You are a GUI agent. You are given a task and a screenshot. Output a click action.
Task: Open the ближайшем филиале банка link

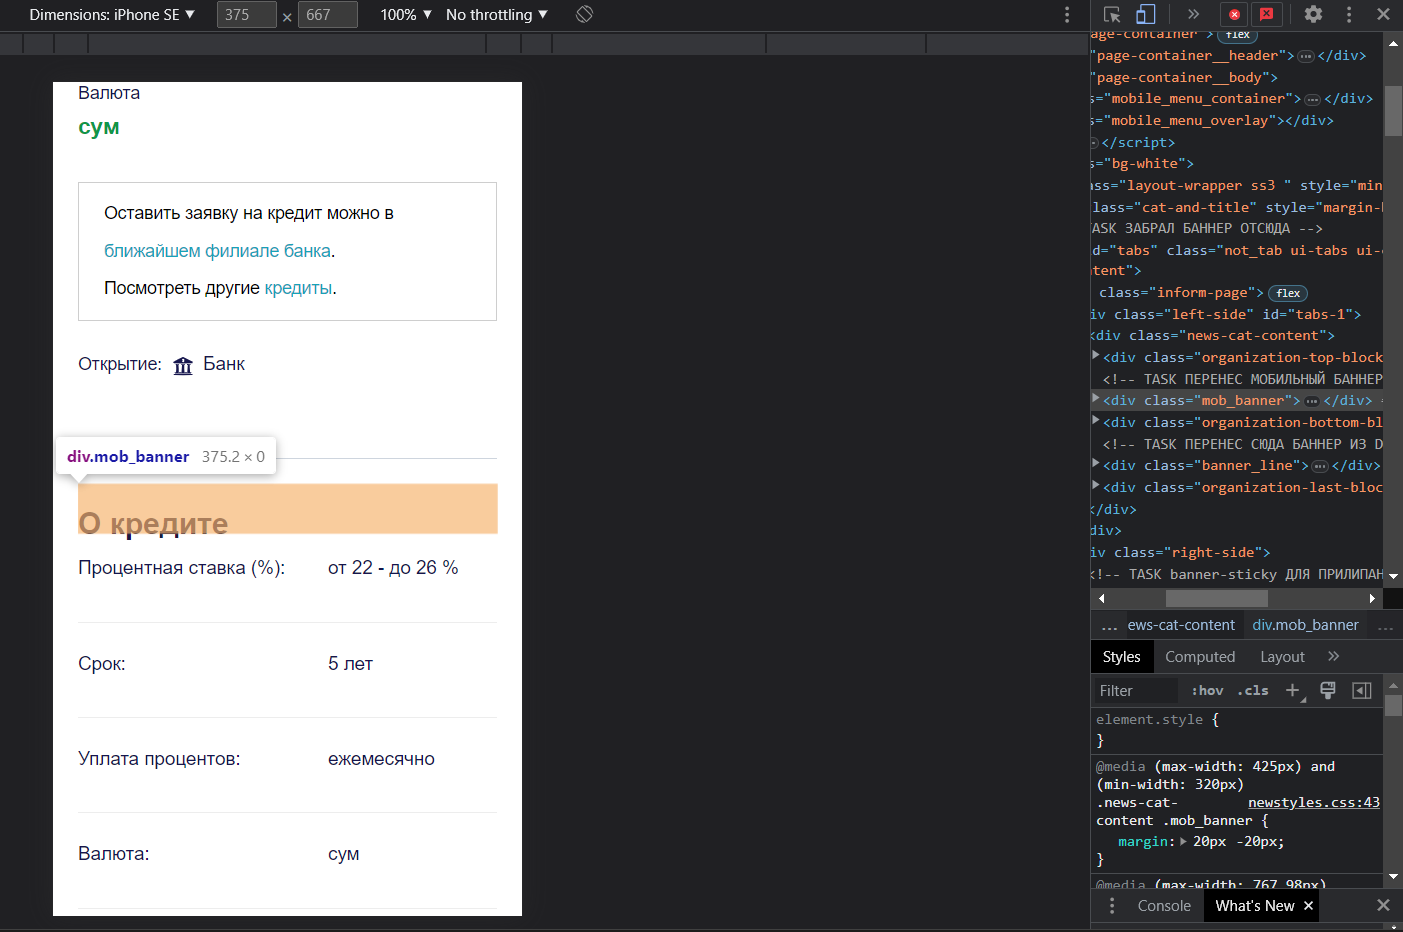(217, 251)
